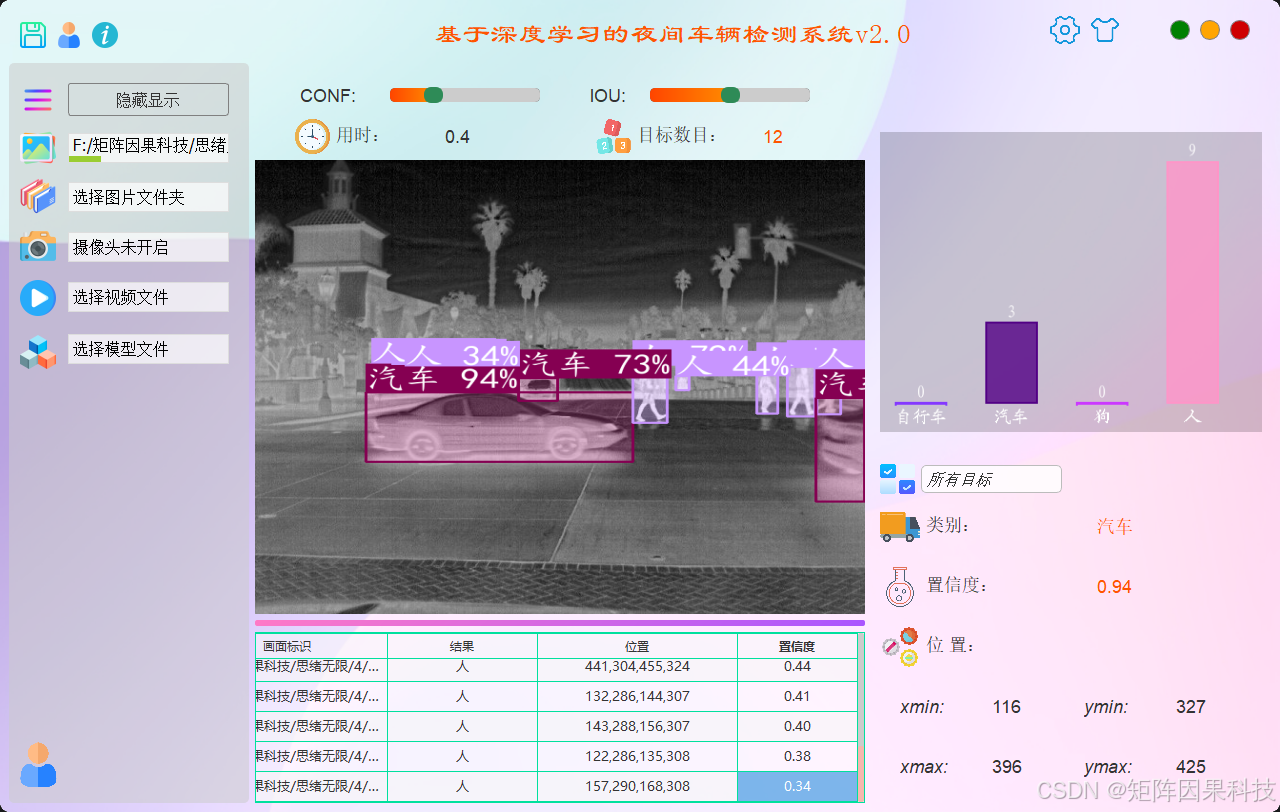Click the checklist icon beside target dropdown
Viewport: 1280px width, 812px height.
coord(897,479)
